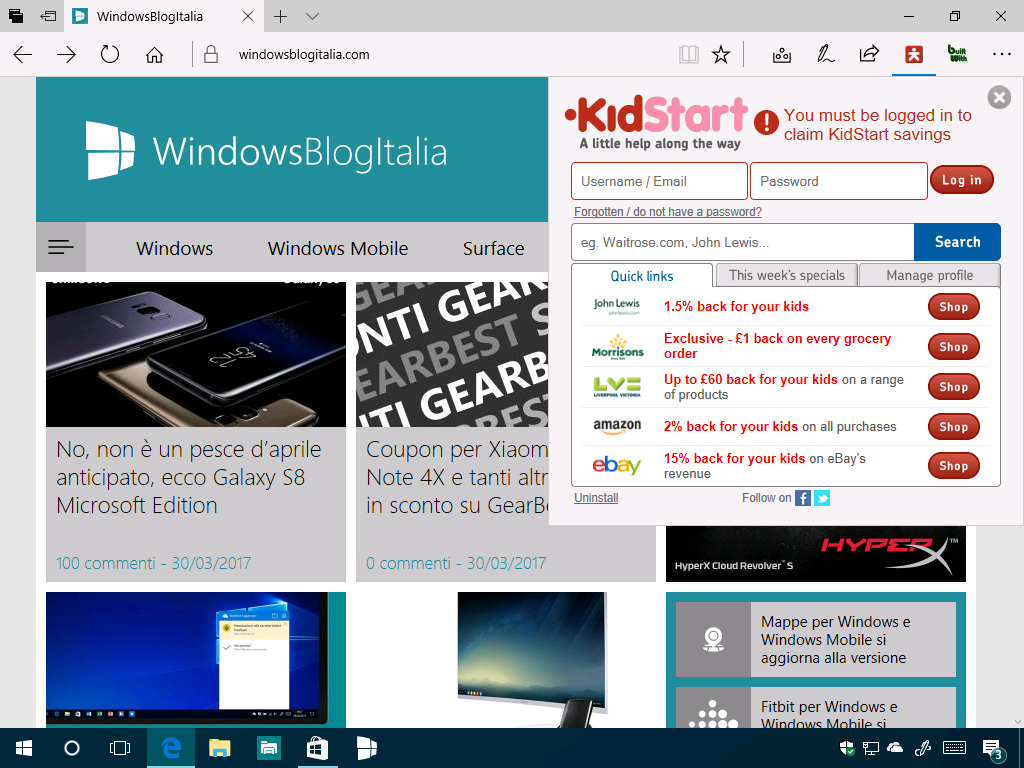
Task: Click the browser Back arrow
Action: [23, 54]
